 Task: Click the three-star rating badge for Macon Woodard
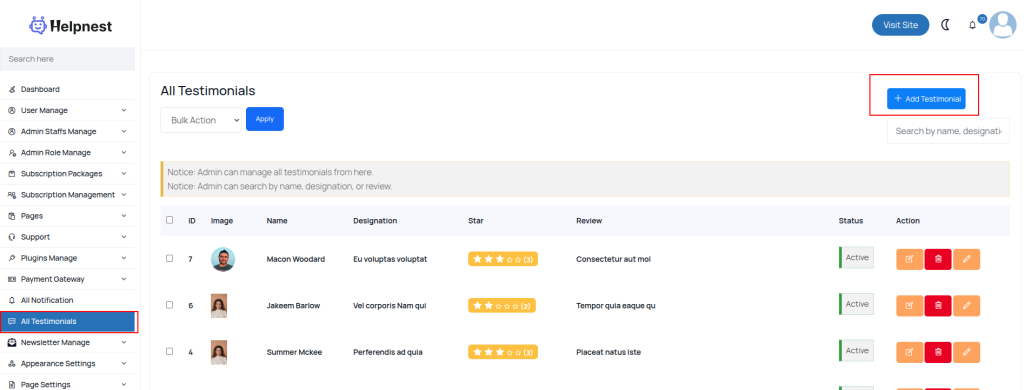[503, 259]
